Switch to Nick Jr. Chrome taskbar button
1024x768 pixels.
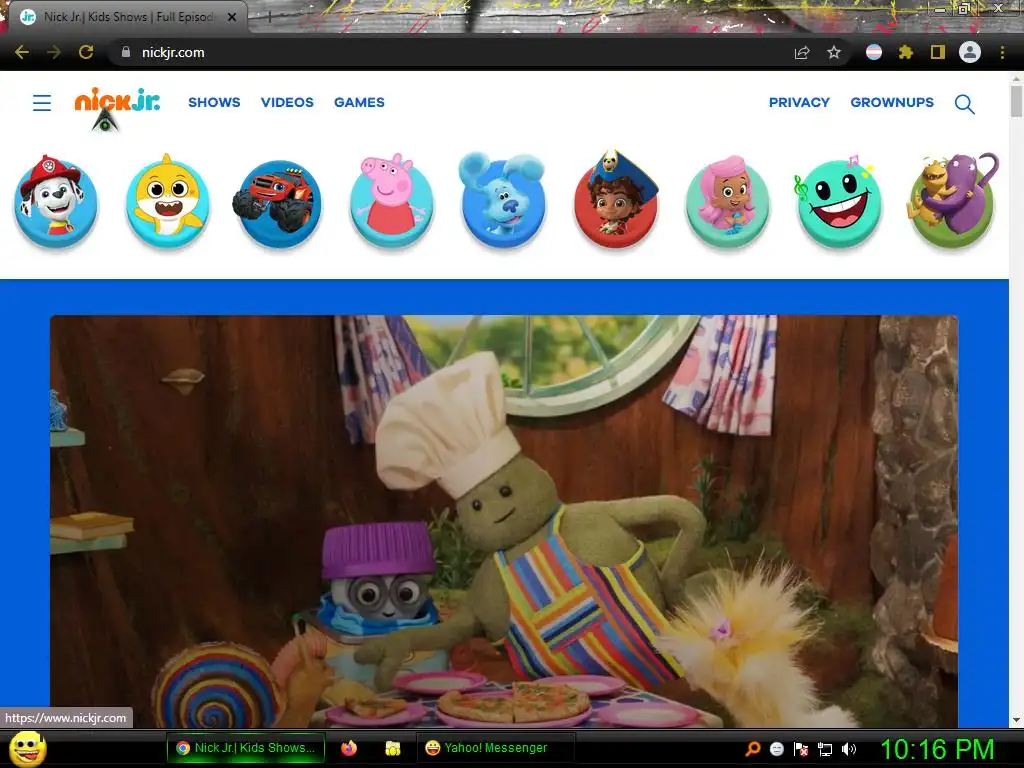tap(246, 748)
